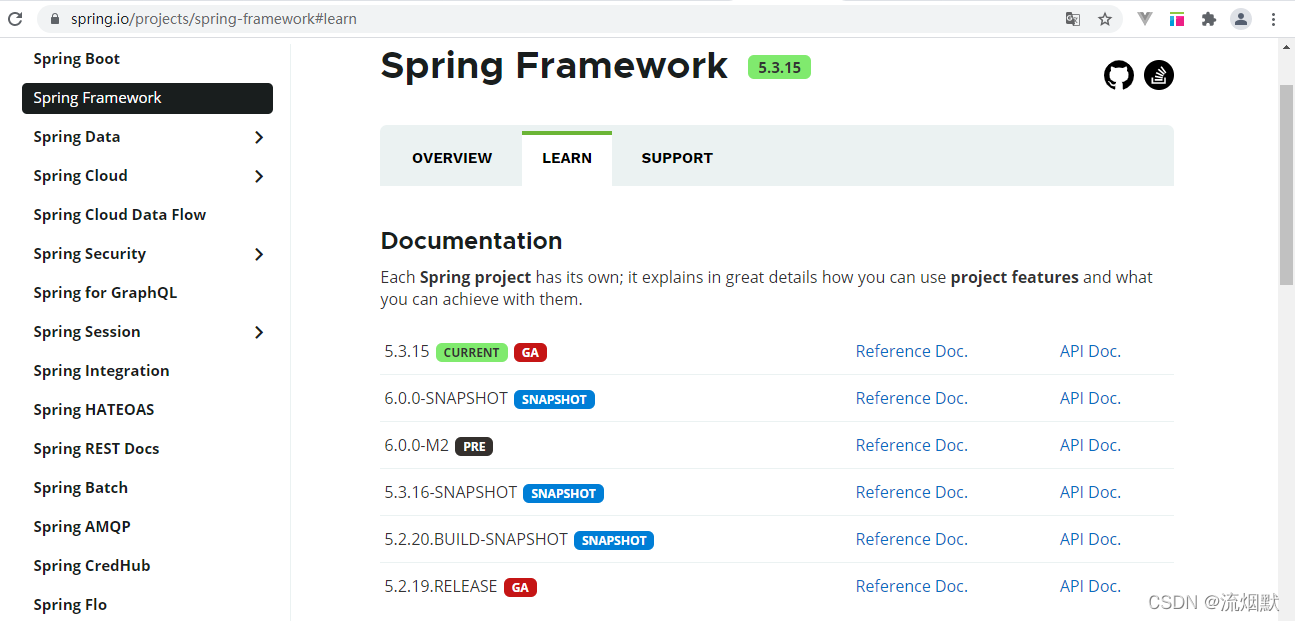Open Spring Data in the sidebar
1295x621 pixels.
click(x=76, y=137)
